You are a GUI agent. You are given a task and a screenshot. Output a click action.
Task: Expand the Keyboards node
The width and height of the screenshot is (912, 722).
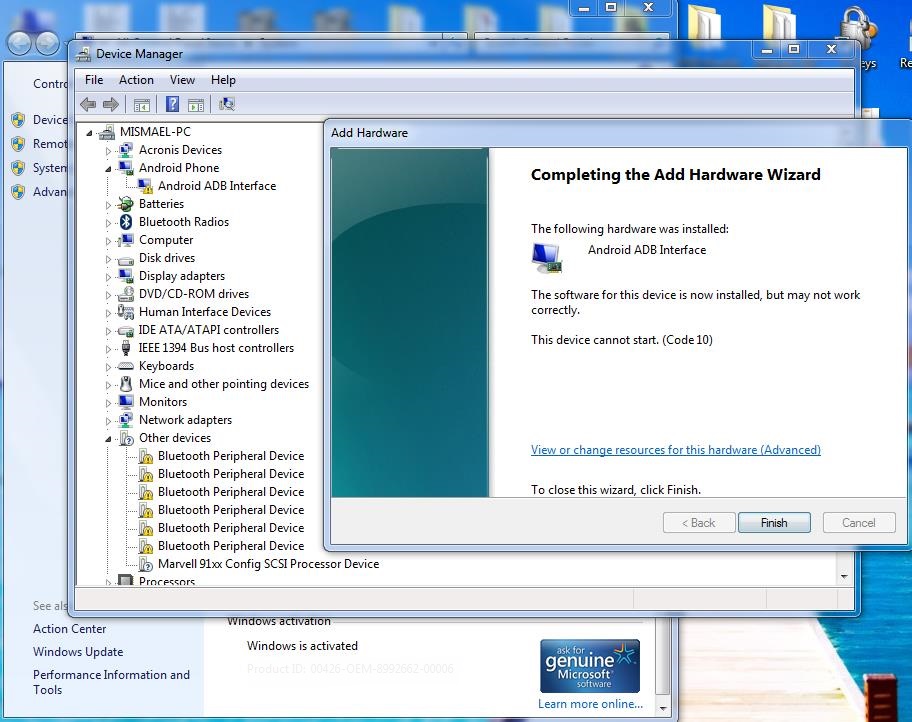point(108,368)
